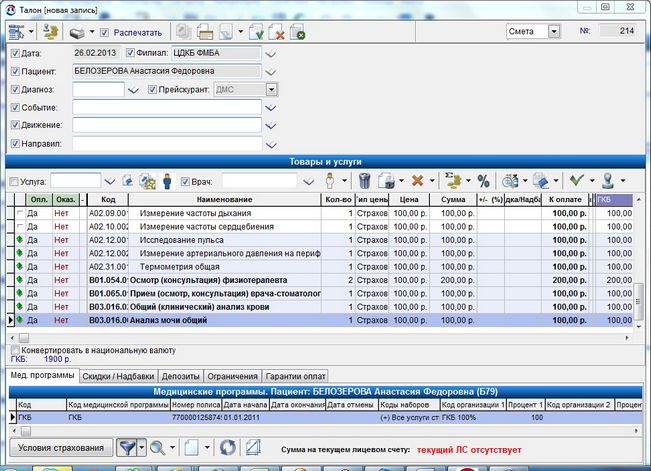Click the Код column header in services table

tap(108, 200)
